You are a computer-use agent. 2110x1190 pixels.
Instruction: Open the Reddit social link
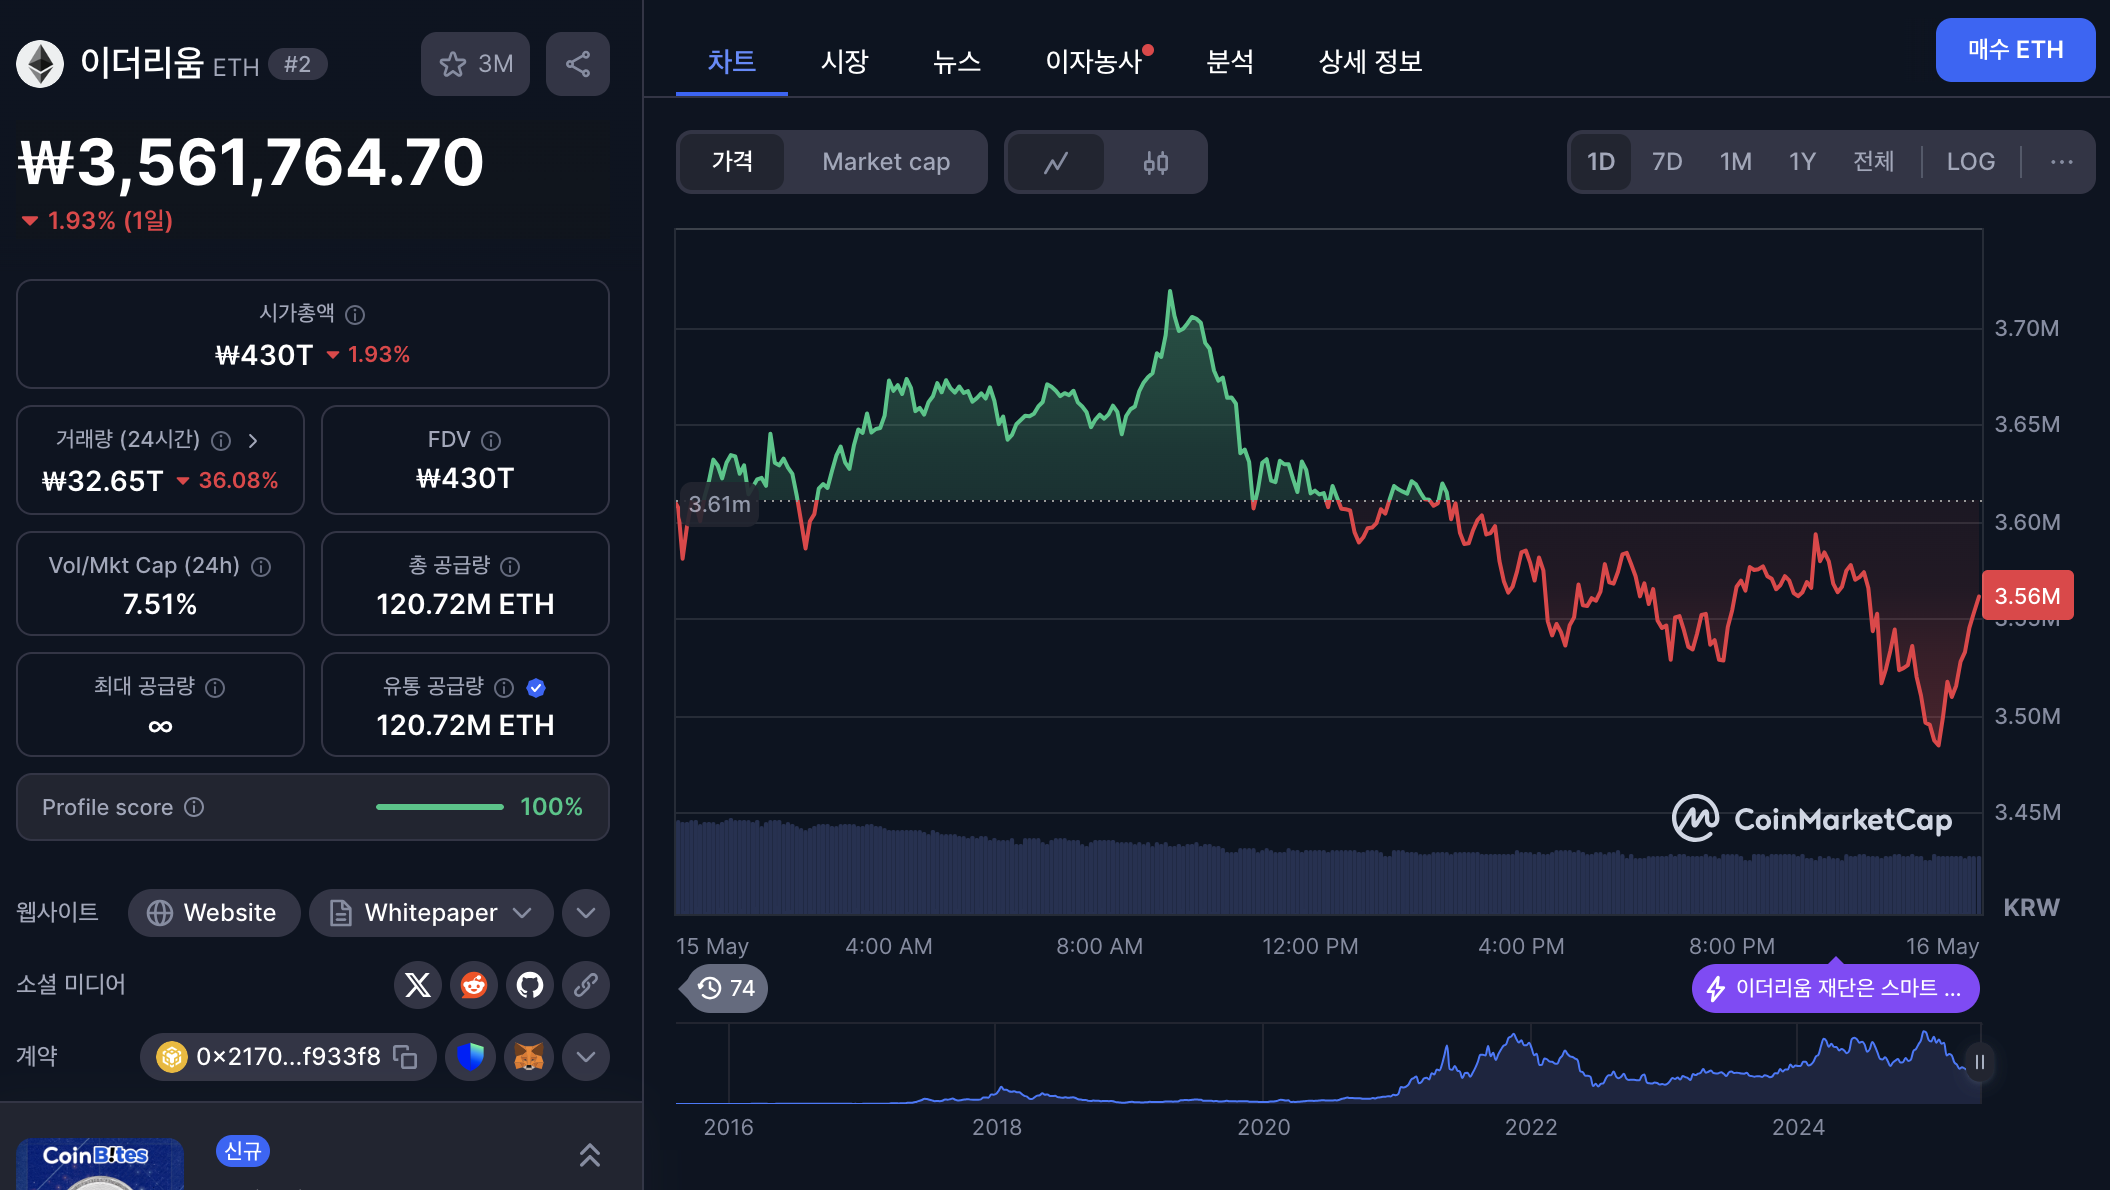[474, 985]
